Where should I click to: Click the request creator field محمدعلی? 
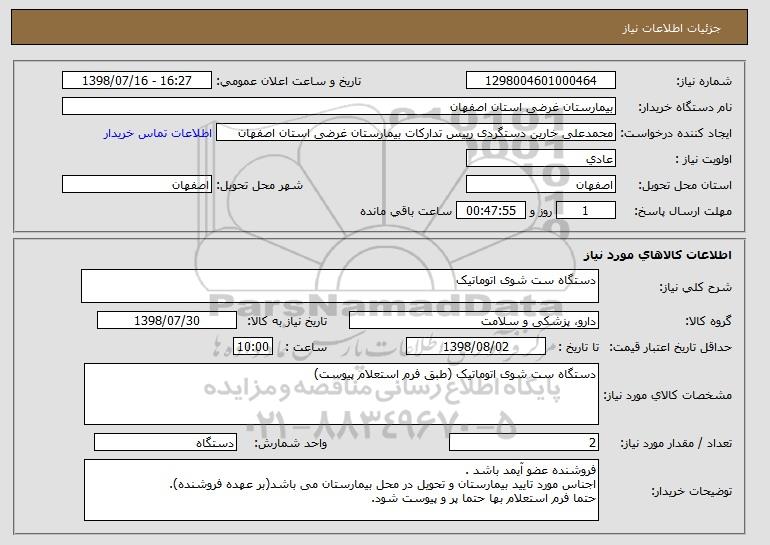point(416,133)
